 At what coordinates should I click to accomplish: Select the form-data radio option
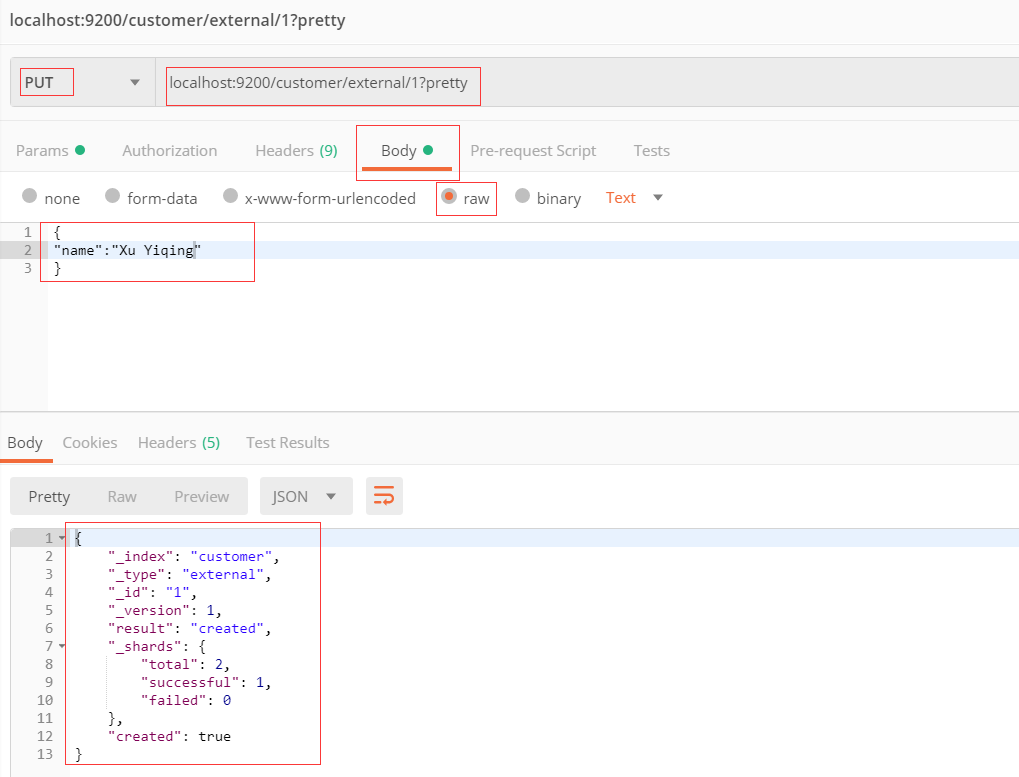pyautogui.click(x=112, y=196)
